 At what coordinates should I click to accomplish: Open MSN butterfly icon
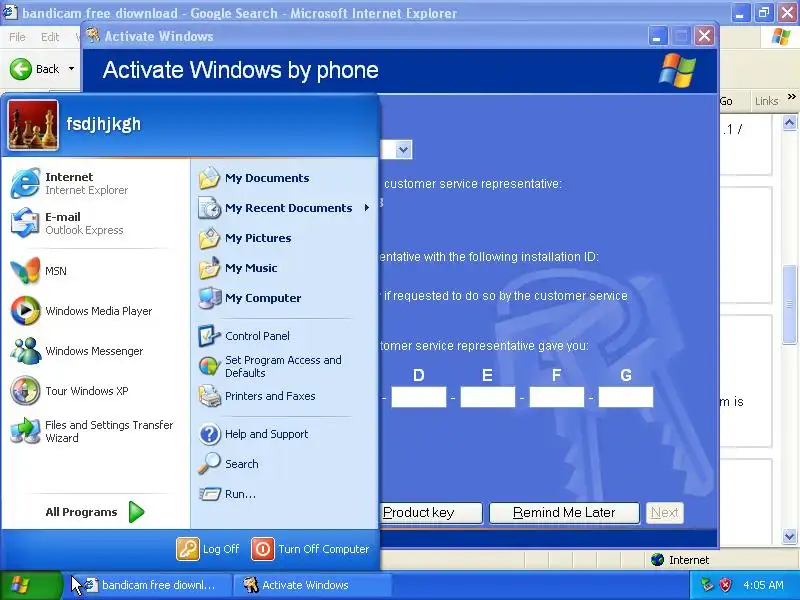pos(25,270)
